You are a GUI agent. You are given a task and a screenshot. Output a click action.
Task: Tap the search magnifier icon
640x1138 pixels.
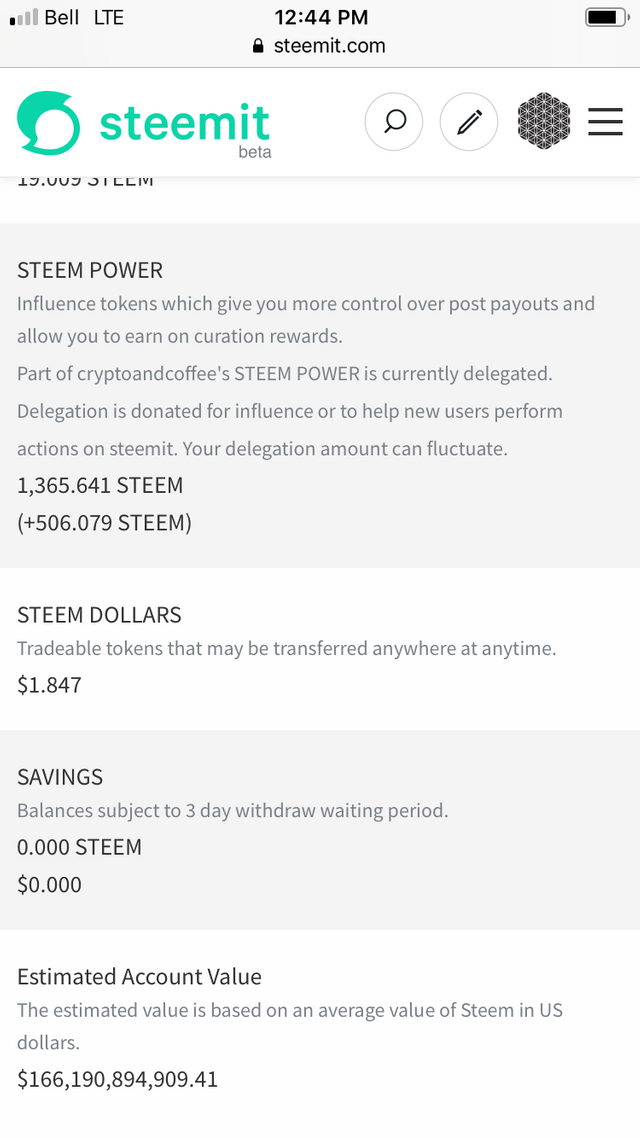pos(394,121)
